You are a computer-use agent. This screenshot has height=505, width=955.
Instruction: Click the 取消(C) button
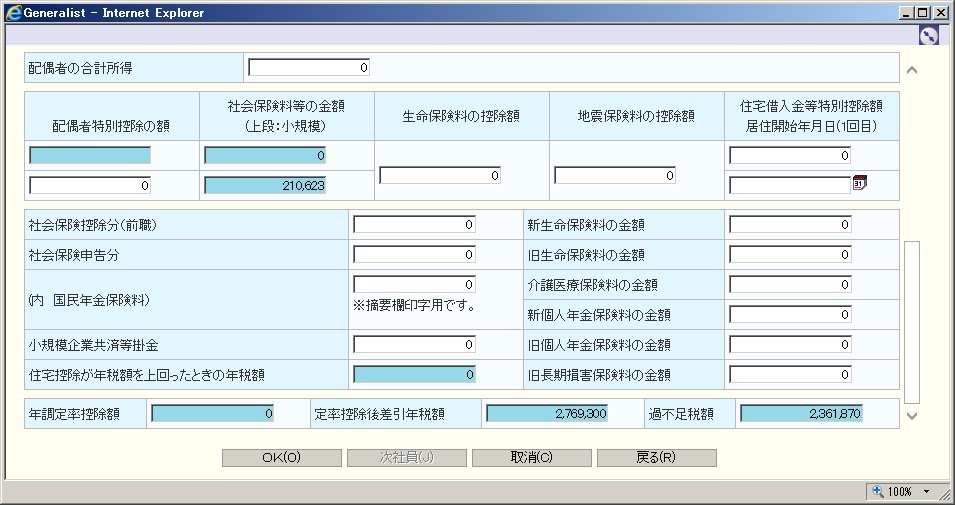click(x=532, y=457)
